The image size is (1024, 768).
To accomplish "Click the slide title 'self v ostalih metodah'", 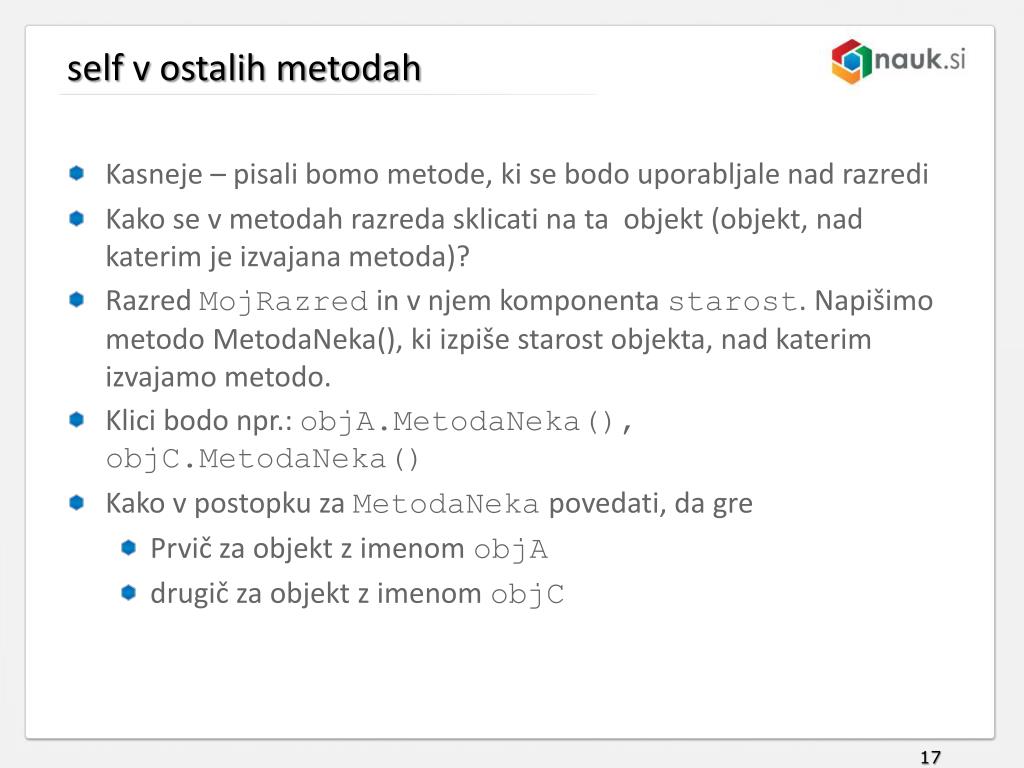I will [x=244, y=69].
